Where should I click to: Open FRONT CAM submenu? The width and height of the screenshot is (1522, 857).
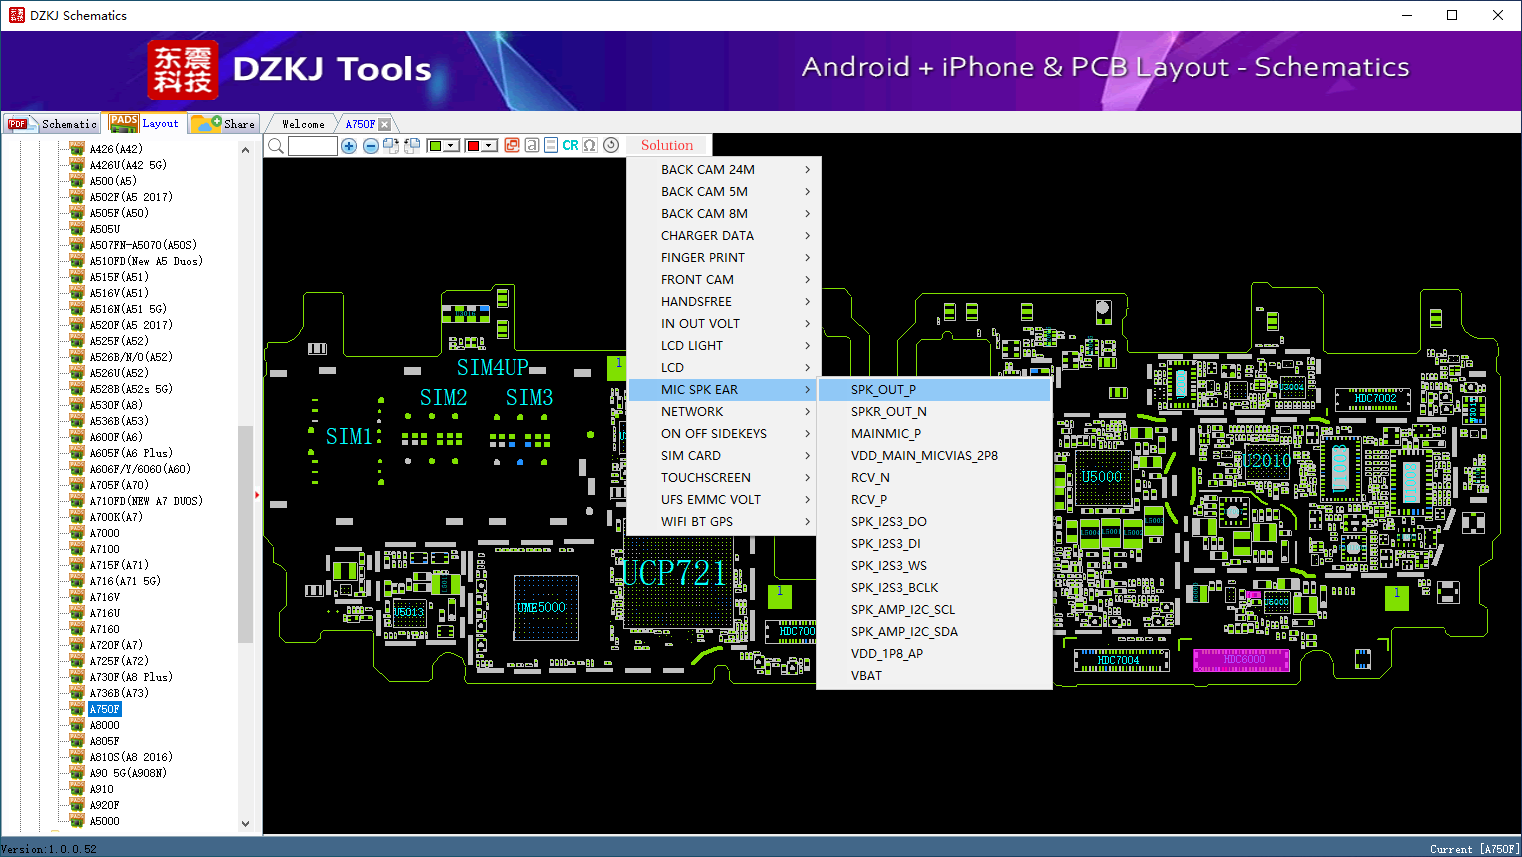click(x=725, y=280)
